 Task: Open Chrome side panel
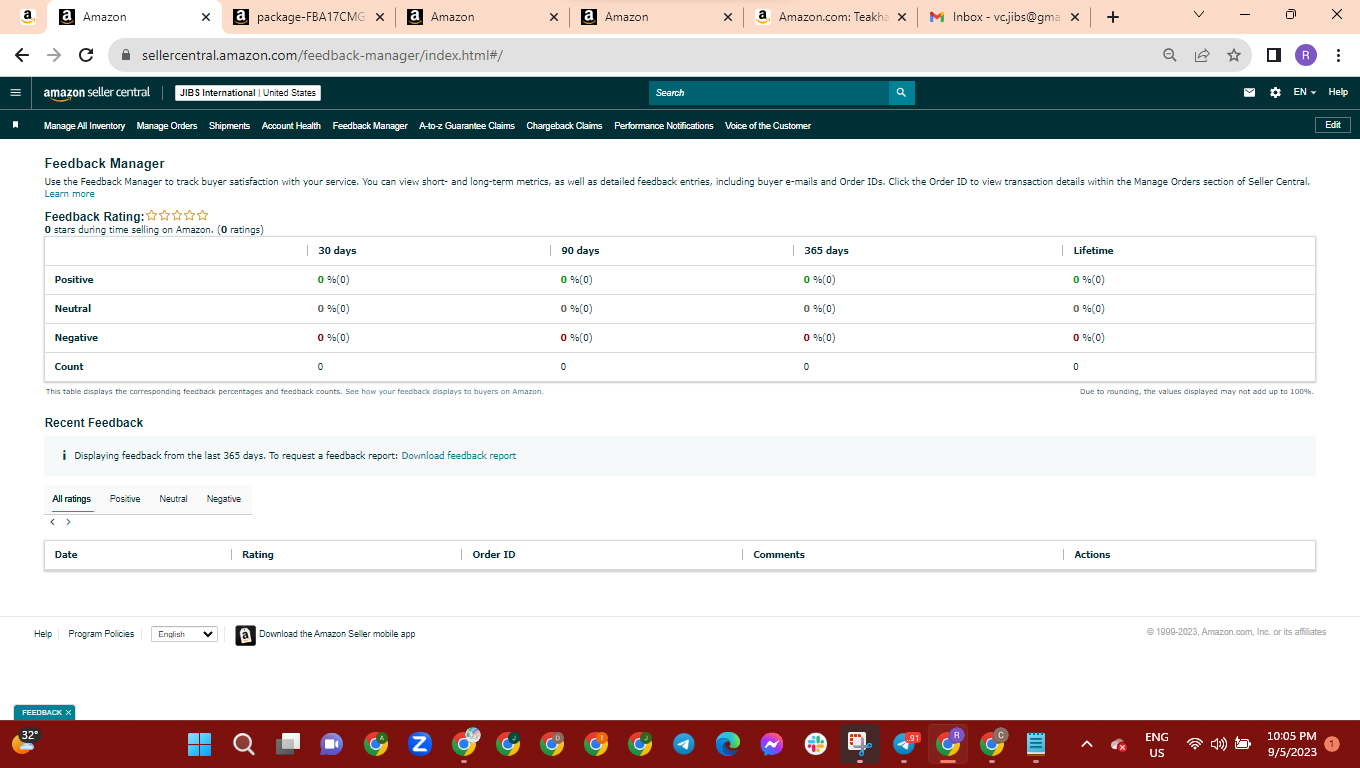point(1274,55)
